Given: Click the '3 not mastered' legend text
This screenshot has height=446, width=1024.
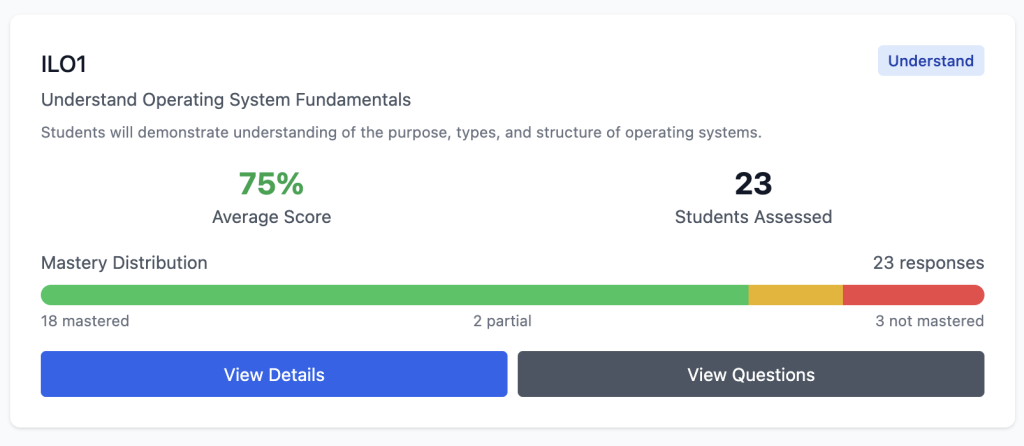Looking at the screenshot, I should [929, 321].
